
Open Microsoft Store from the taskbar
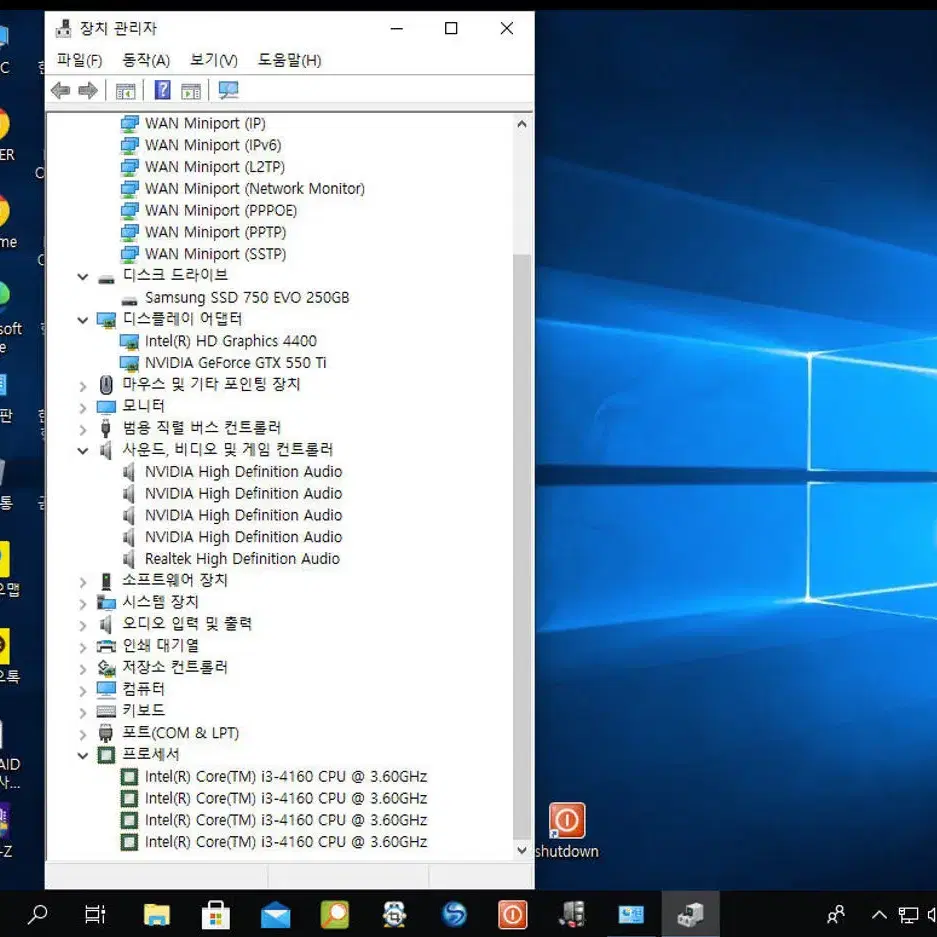[216, 914]
